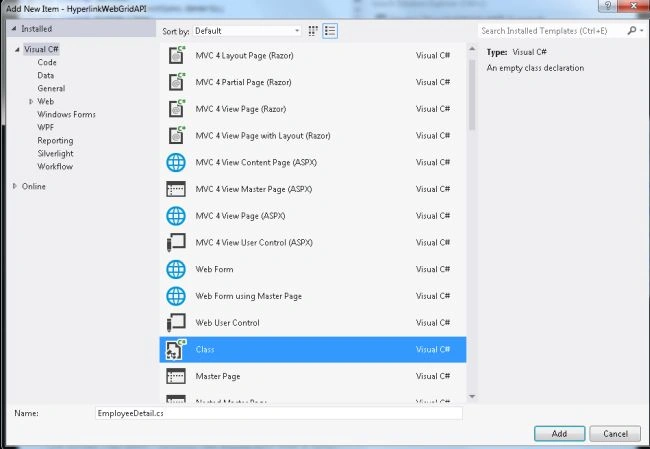
Task: Select the Visual C# node label
Action: tap(41, 49)
